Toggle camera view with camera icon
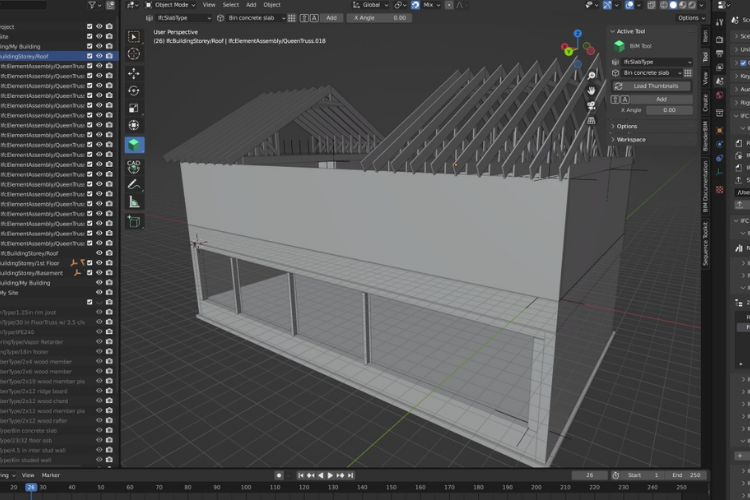The width and height of the screenshot is (750, 500). point(591,106)
